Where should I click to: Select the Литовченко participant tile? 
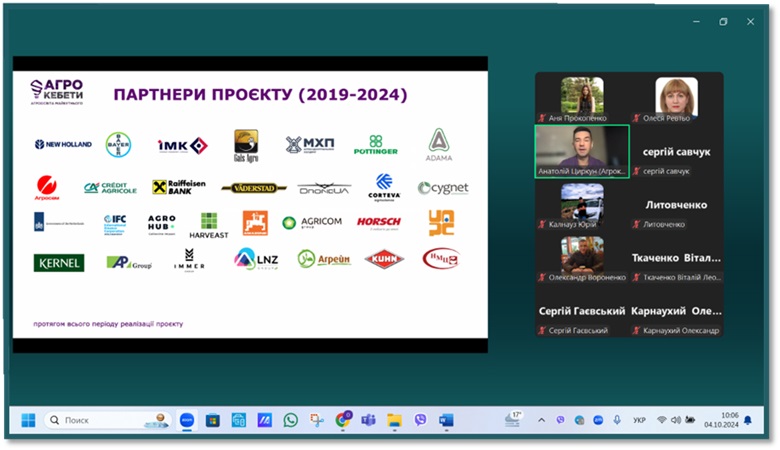[x=676, y=205]
